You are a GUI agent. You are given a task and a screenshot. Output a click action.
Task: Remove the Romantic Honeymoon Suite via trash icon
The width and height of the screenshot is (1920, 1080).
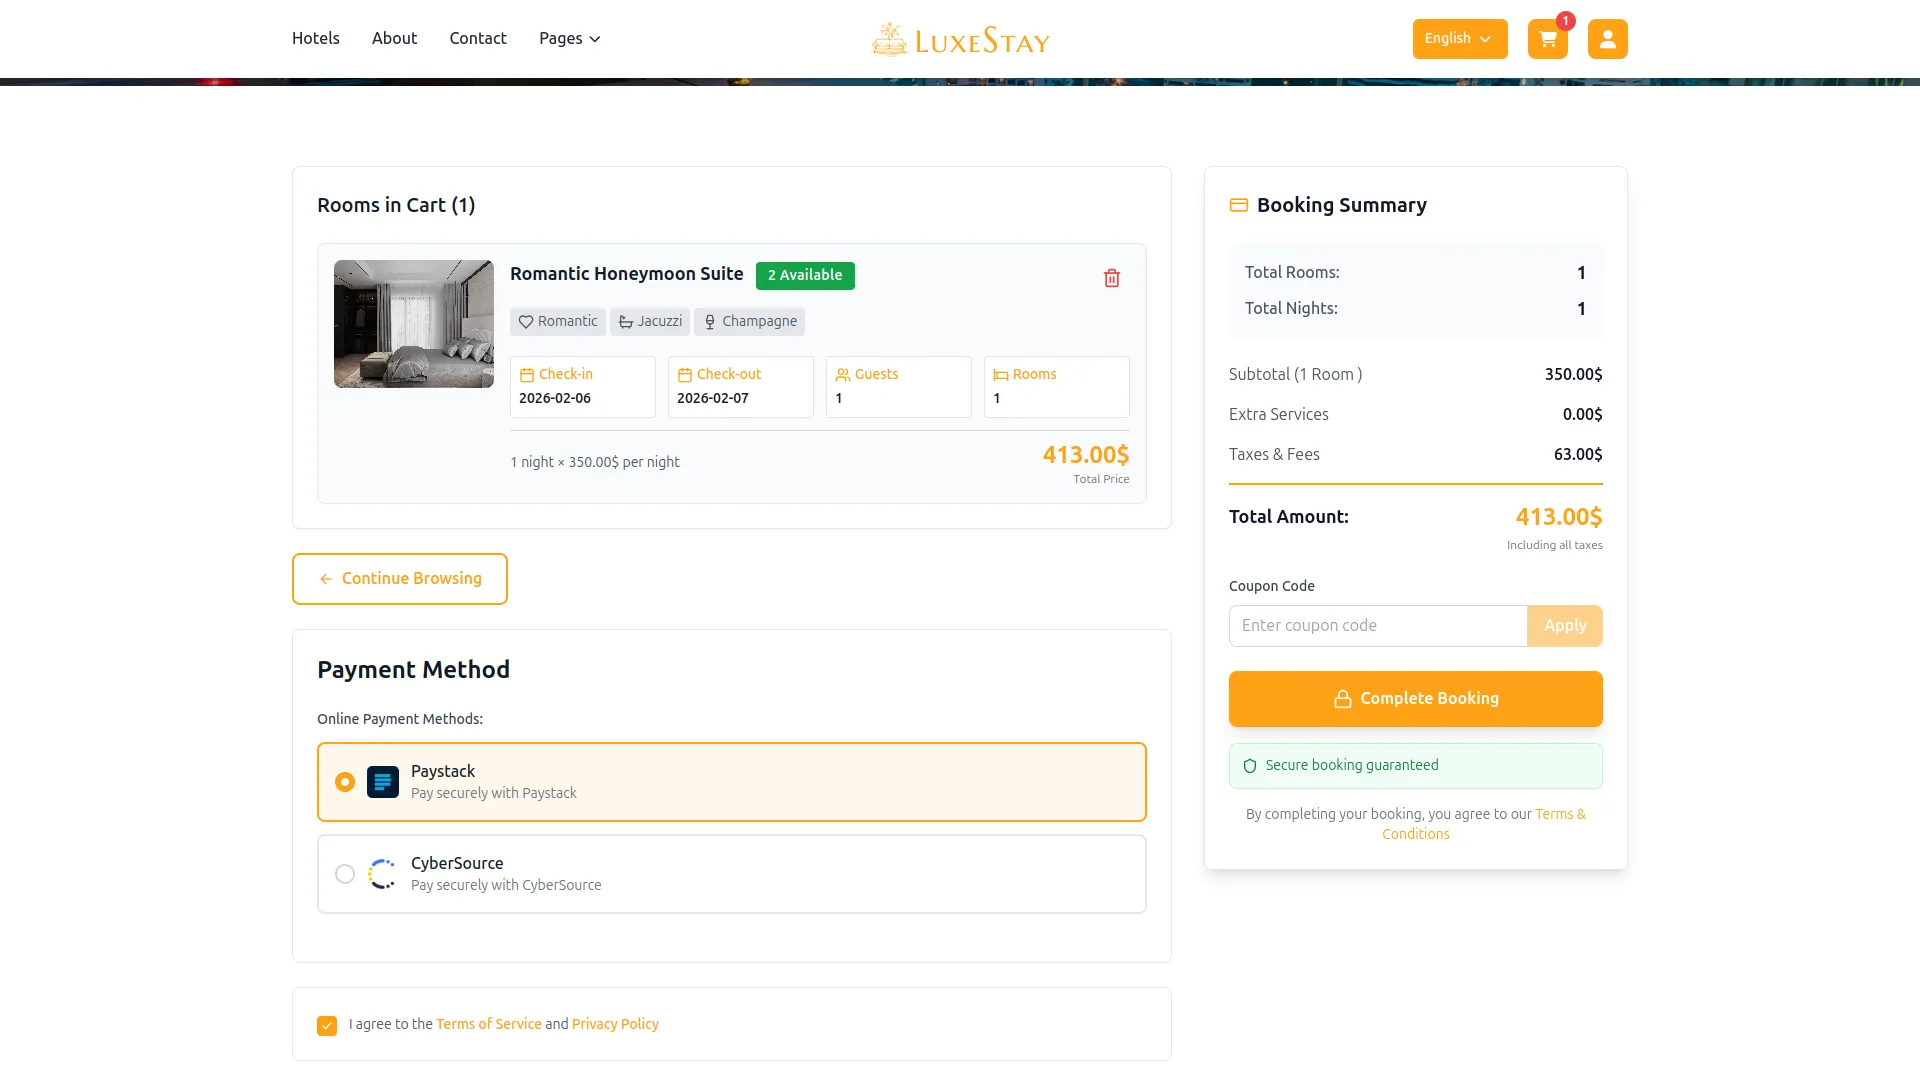pyautogui.click(x=1112, y=279)
